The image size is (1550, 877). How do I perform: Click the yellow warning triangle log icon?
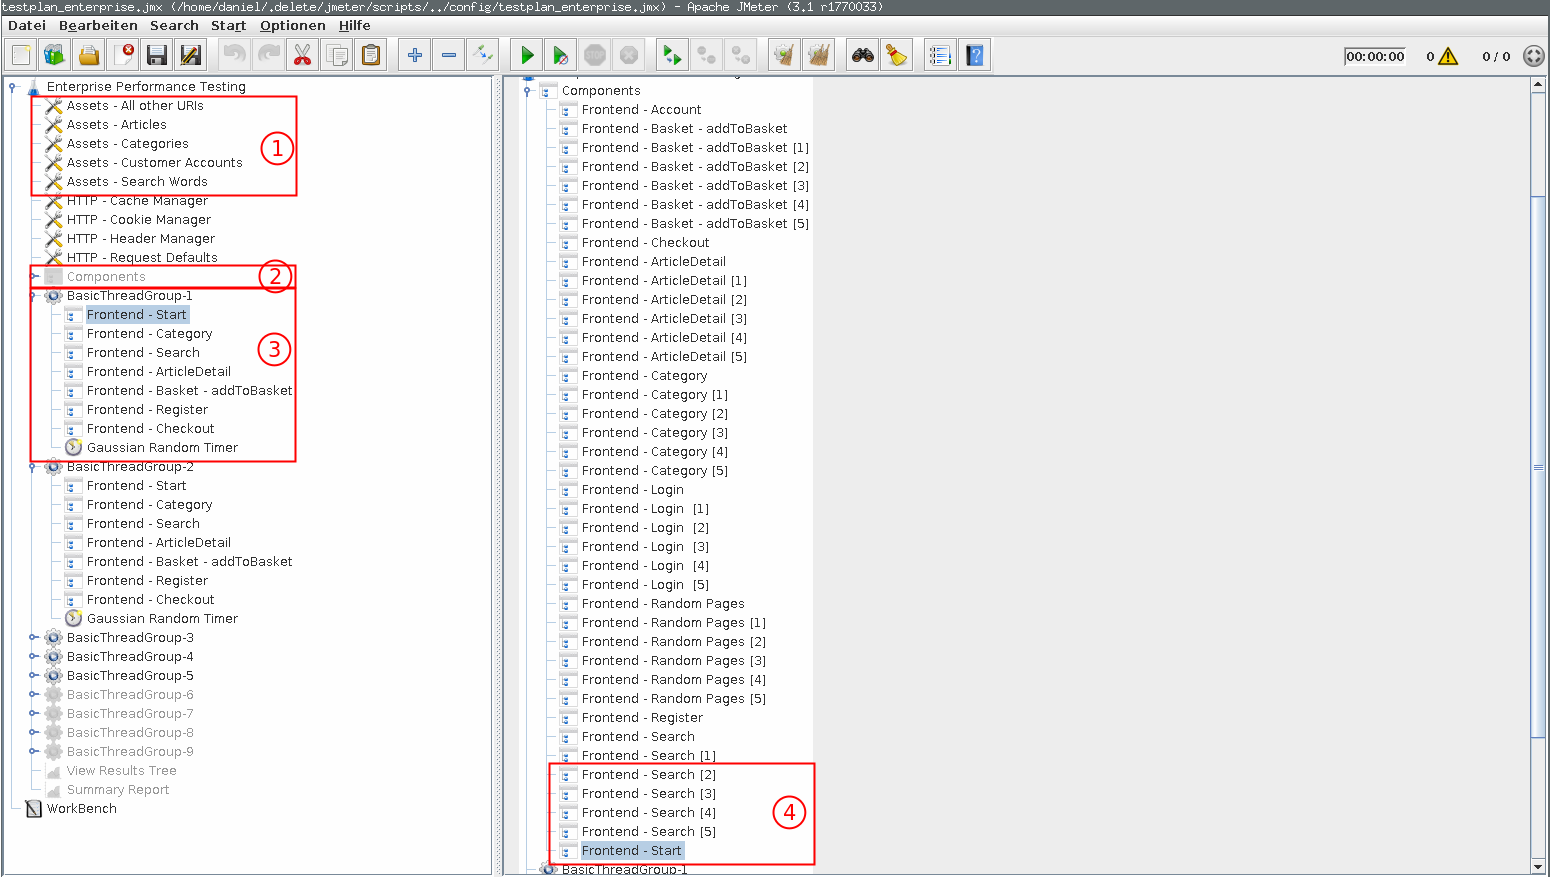(1448, 57)
